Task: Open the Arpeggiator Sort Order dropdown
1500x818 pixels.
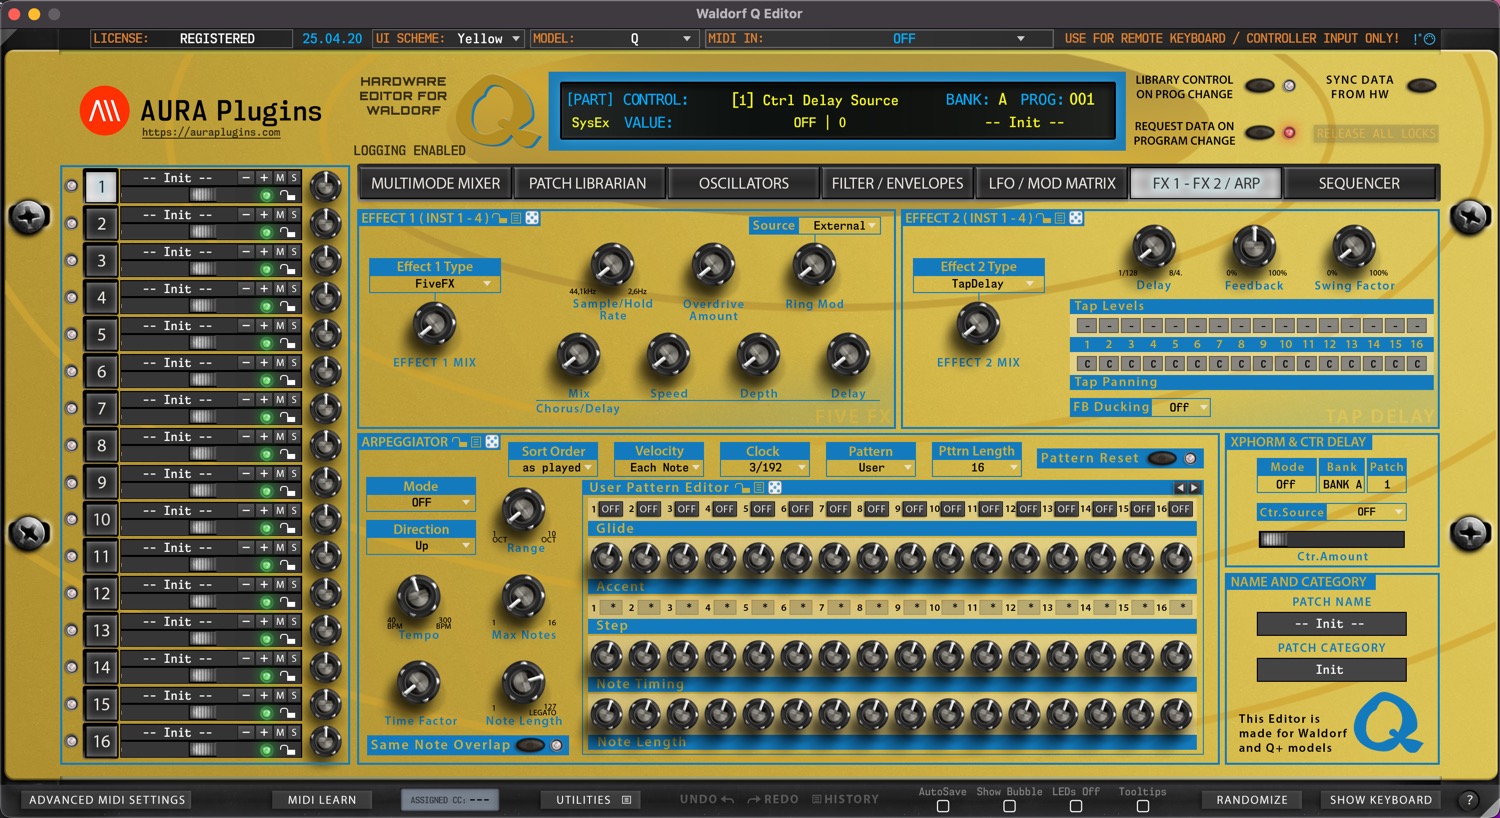Action: point(553,467)
